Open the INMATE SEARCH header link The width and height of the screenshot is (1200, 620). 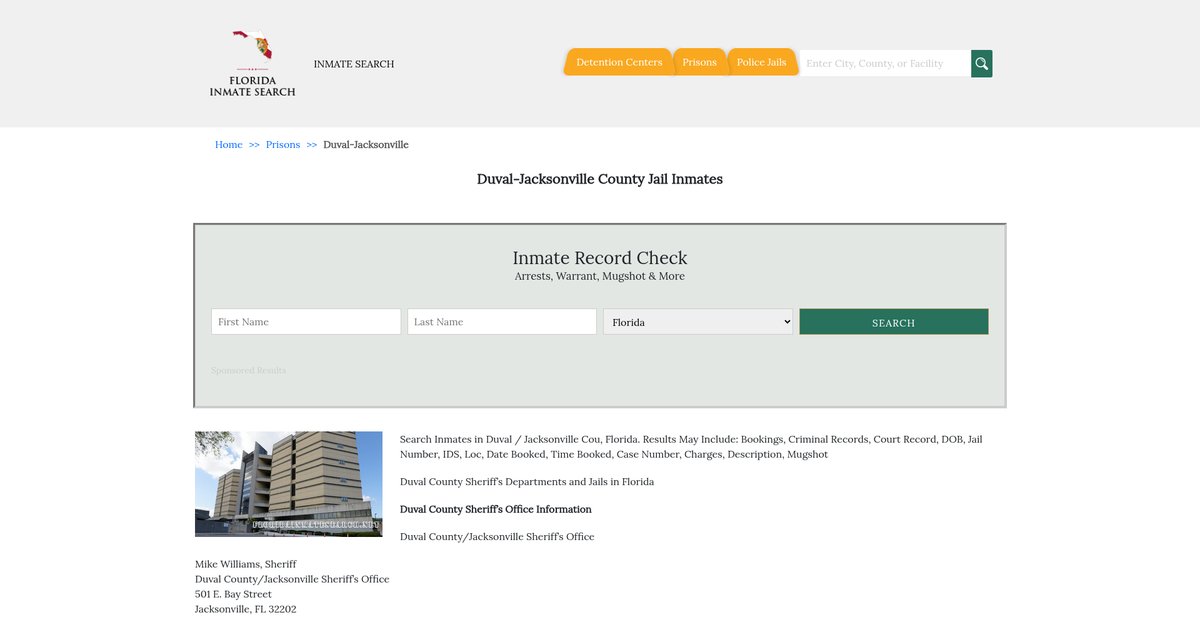[354, 64]
